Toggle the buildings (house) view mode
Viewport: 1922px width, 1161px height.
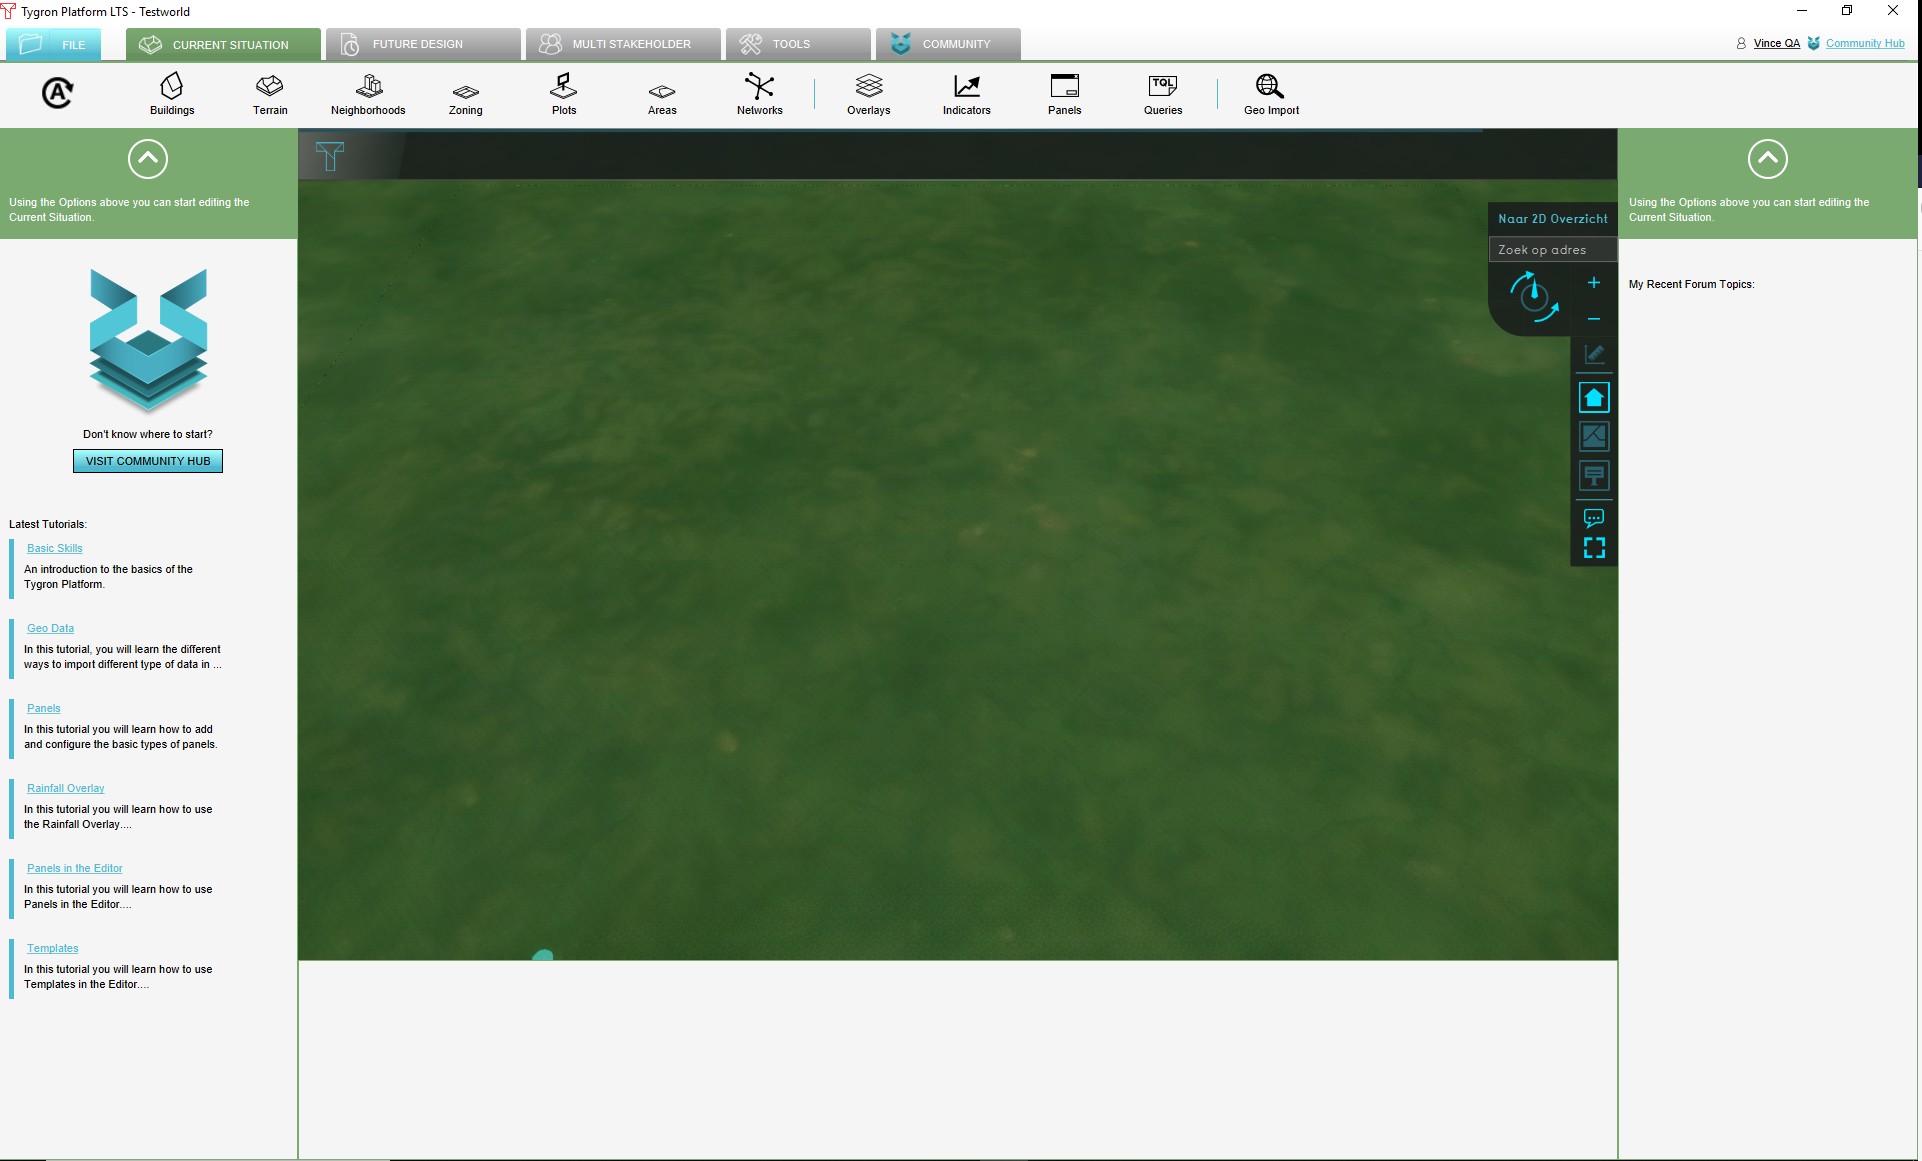1594,398
